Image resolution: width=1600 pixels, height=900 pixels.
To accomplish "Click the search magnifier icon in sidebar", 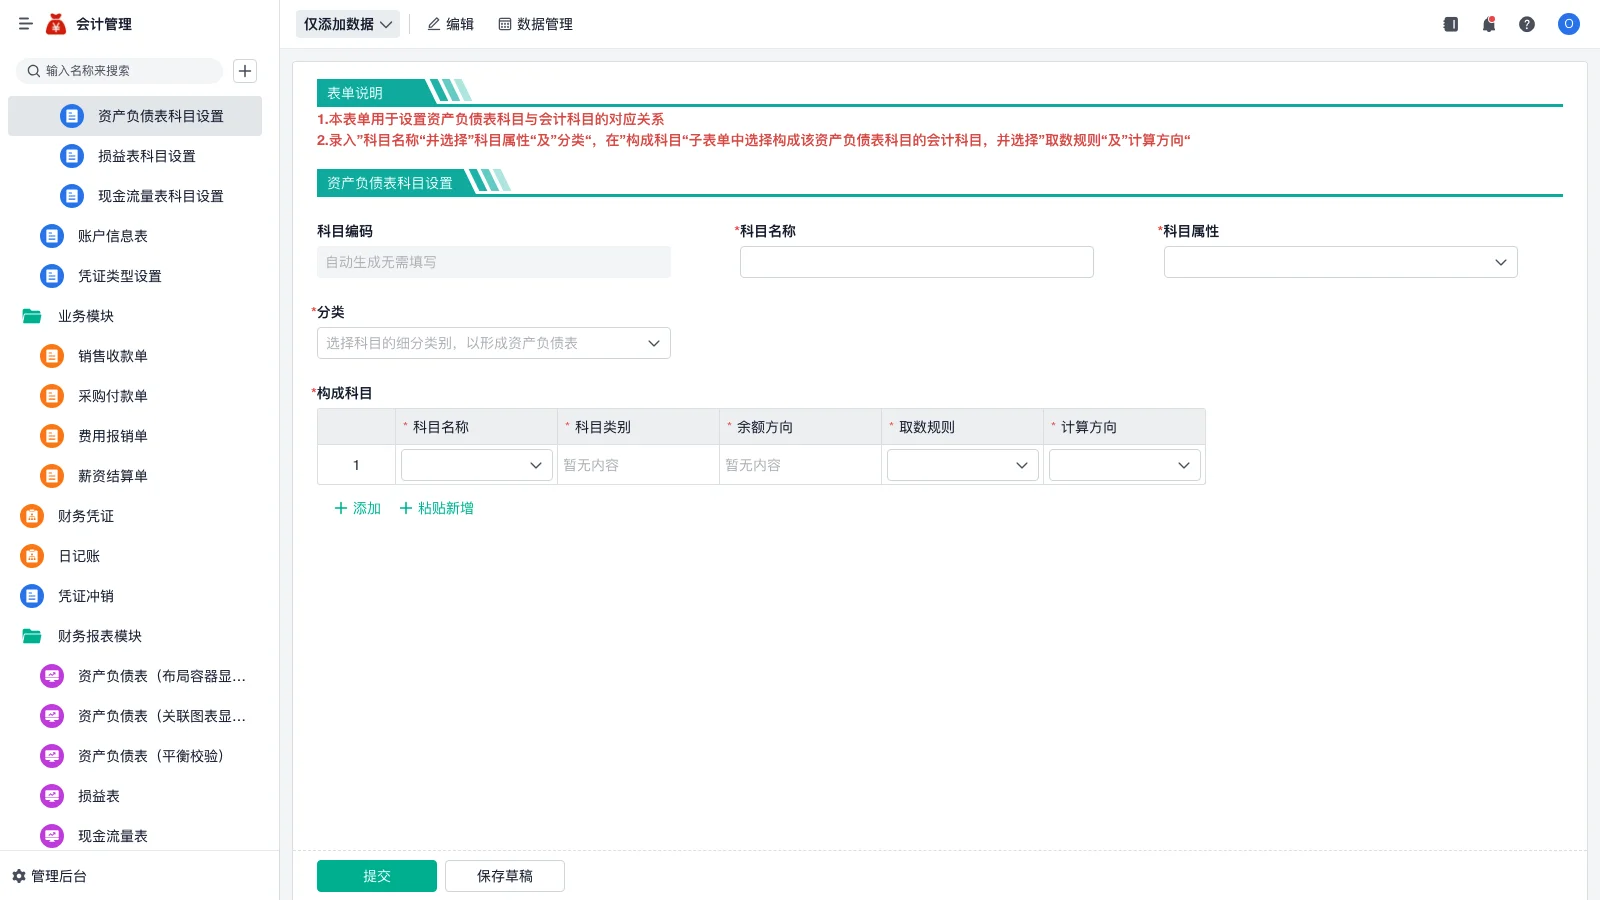I will pyautogui.click(x=34, y=71).
